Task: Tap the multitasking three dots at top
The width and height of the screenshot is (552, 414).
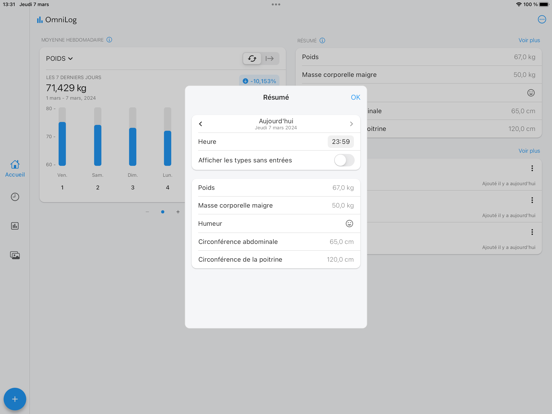Action: click(276, 5)
